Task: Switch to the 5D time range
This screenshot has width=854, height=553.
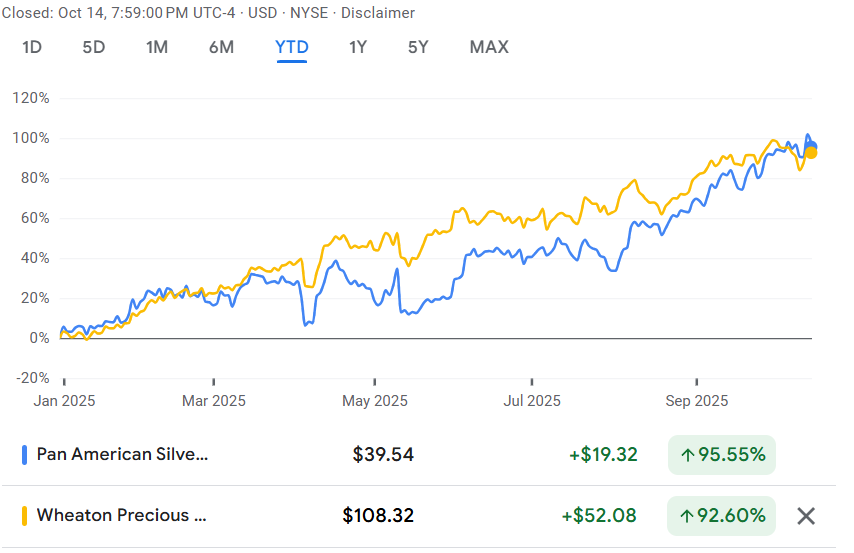Action: click(x=93, y=47)
